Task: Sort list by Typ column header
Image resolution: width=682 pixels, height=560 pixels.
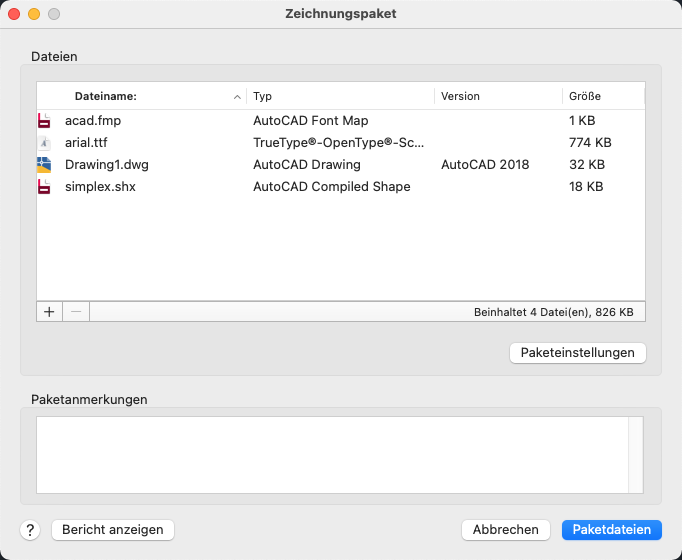Action: tap(340, 97)
